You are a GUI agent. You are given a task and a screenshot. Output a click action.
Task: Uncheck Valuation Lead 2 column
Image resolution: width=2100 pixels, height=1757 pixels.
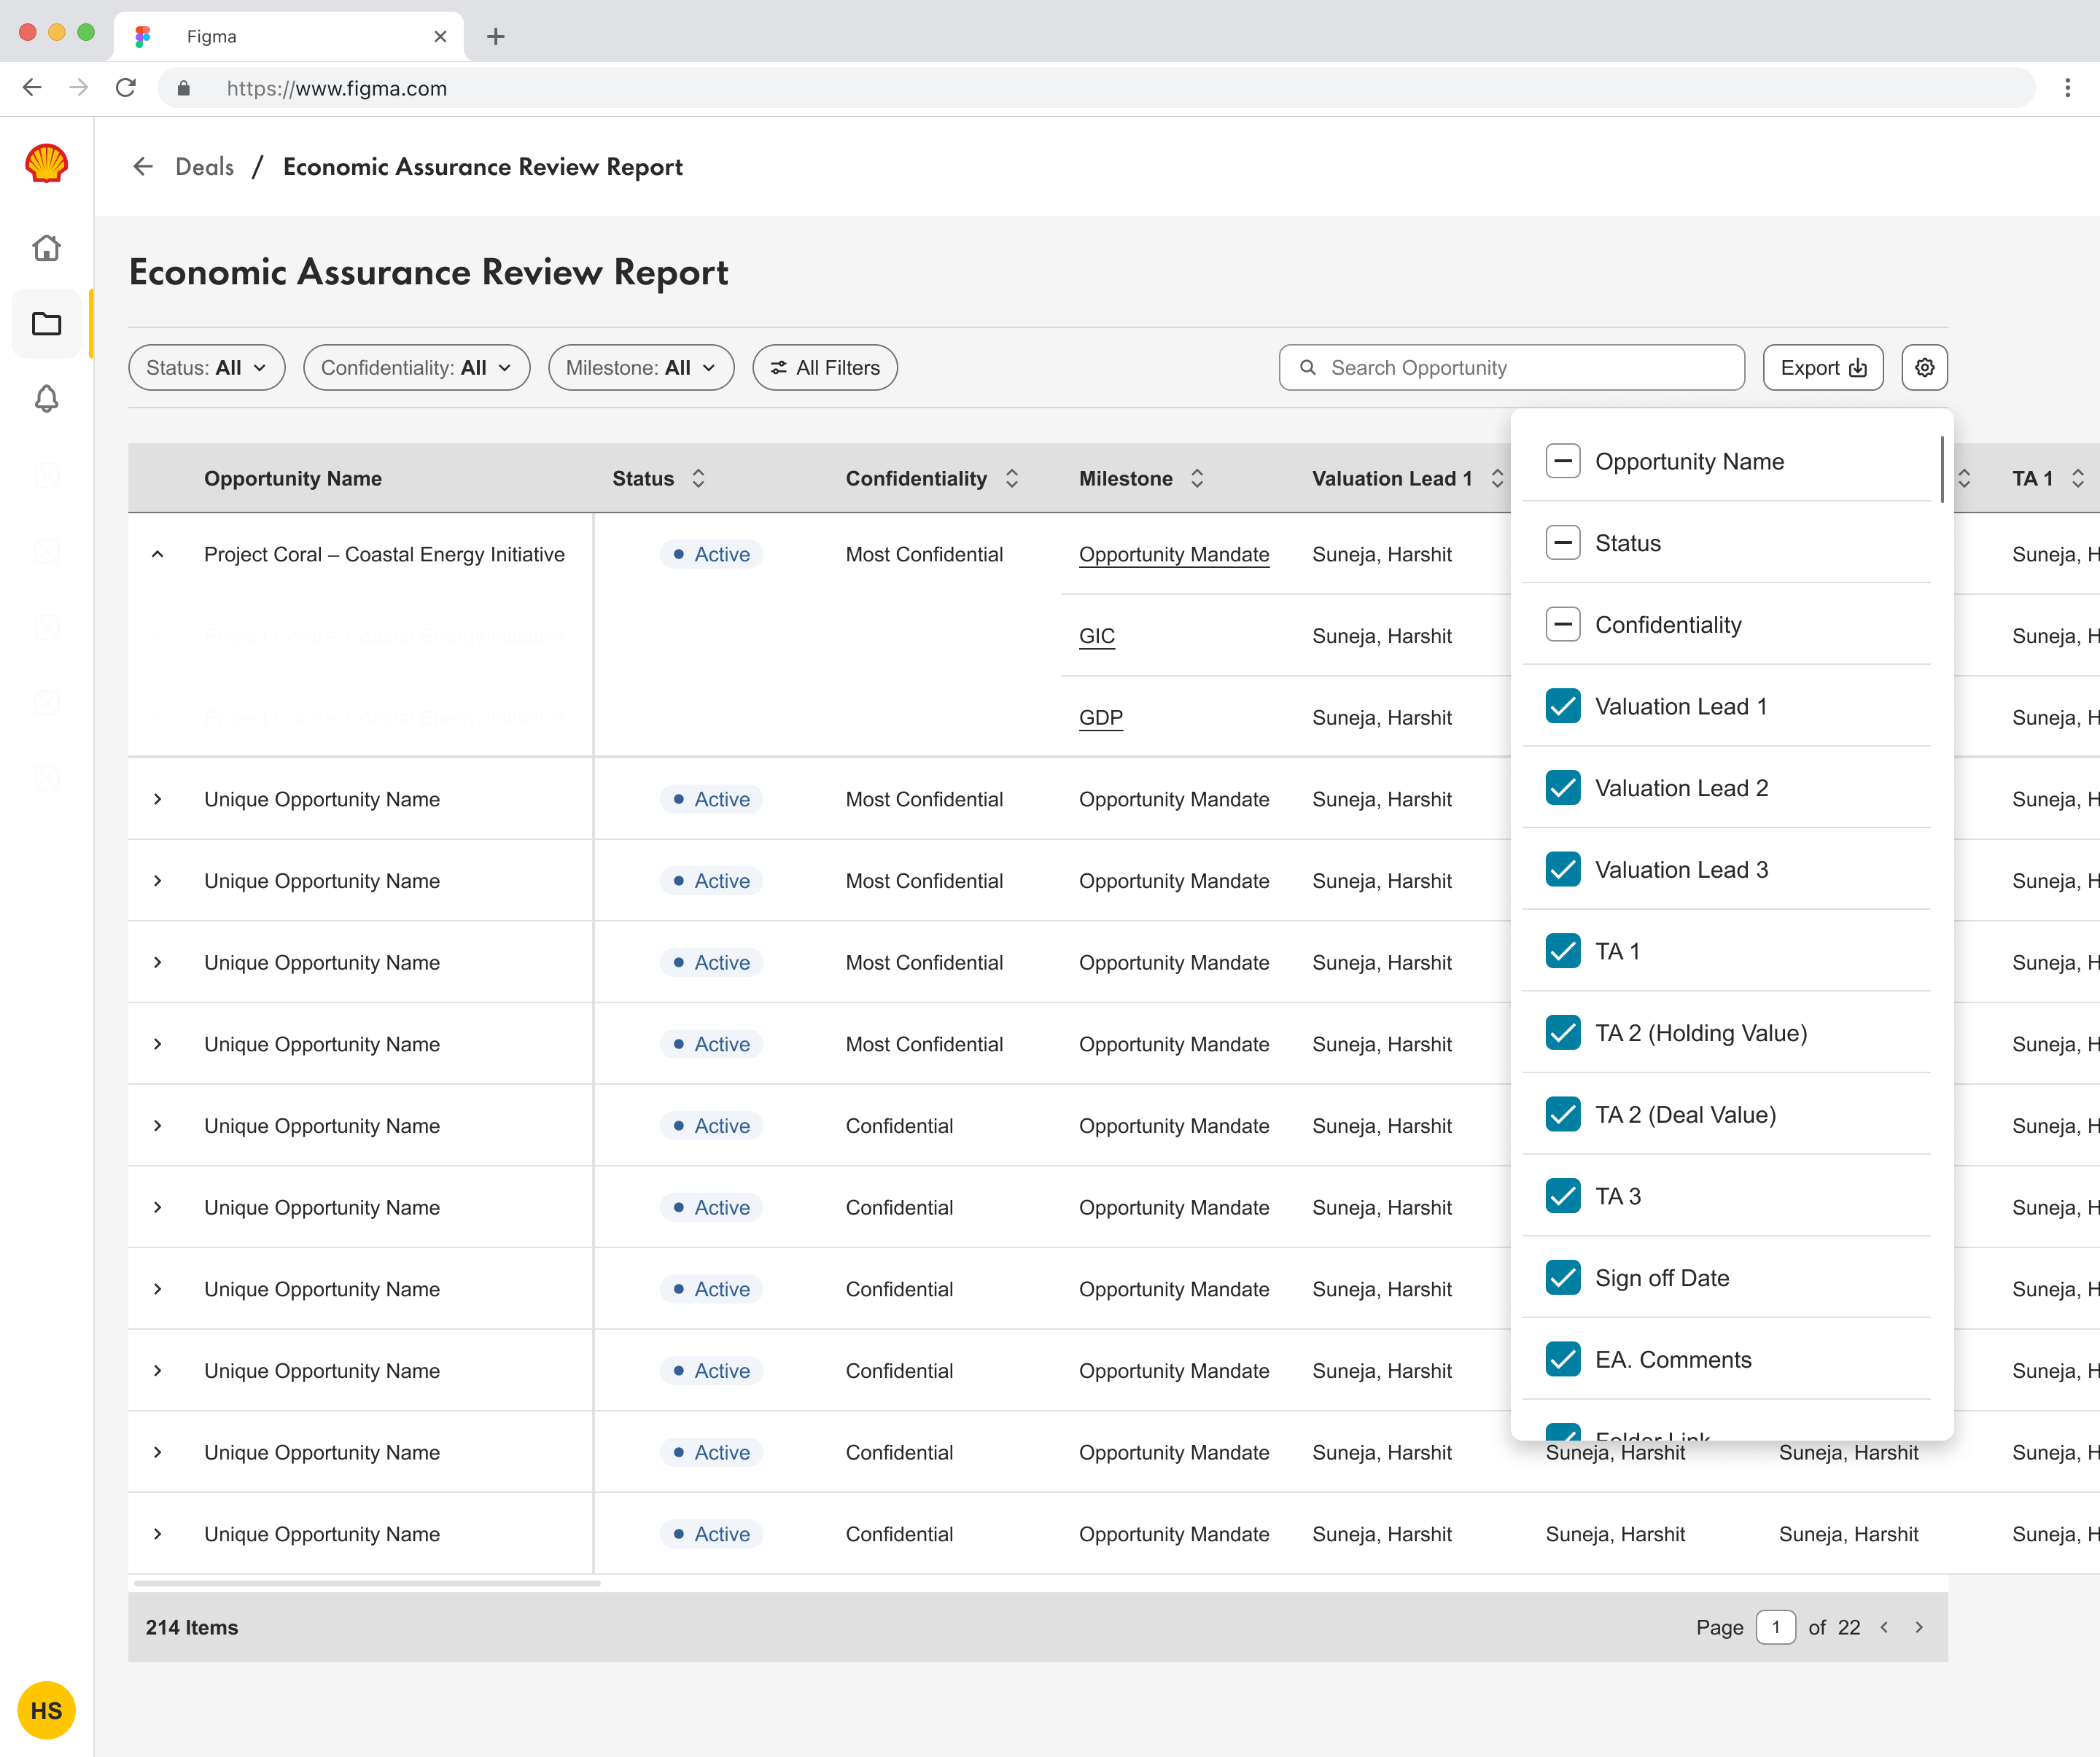1563,788
